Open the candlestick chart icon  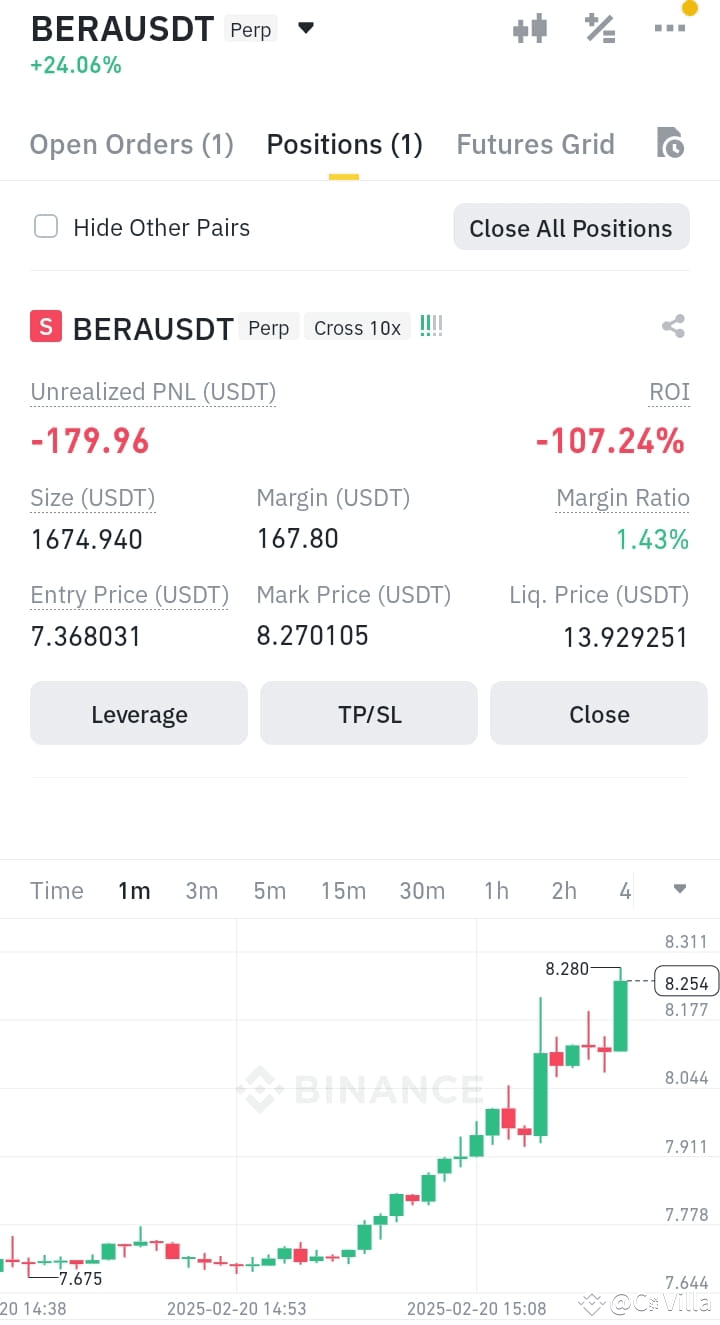click(x=530, y=28)
